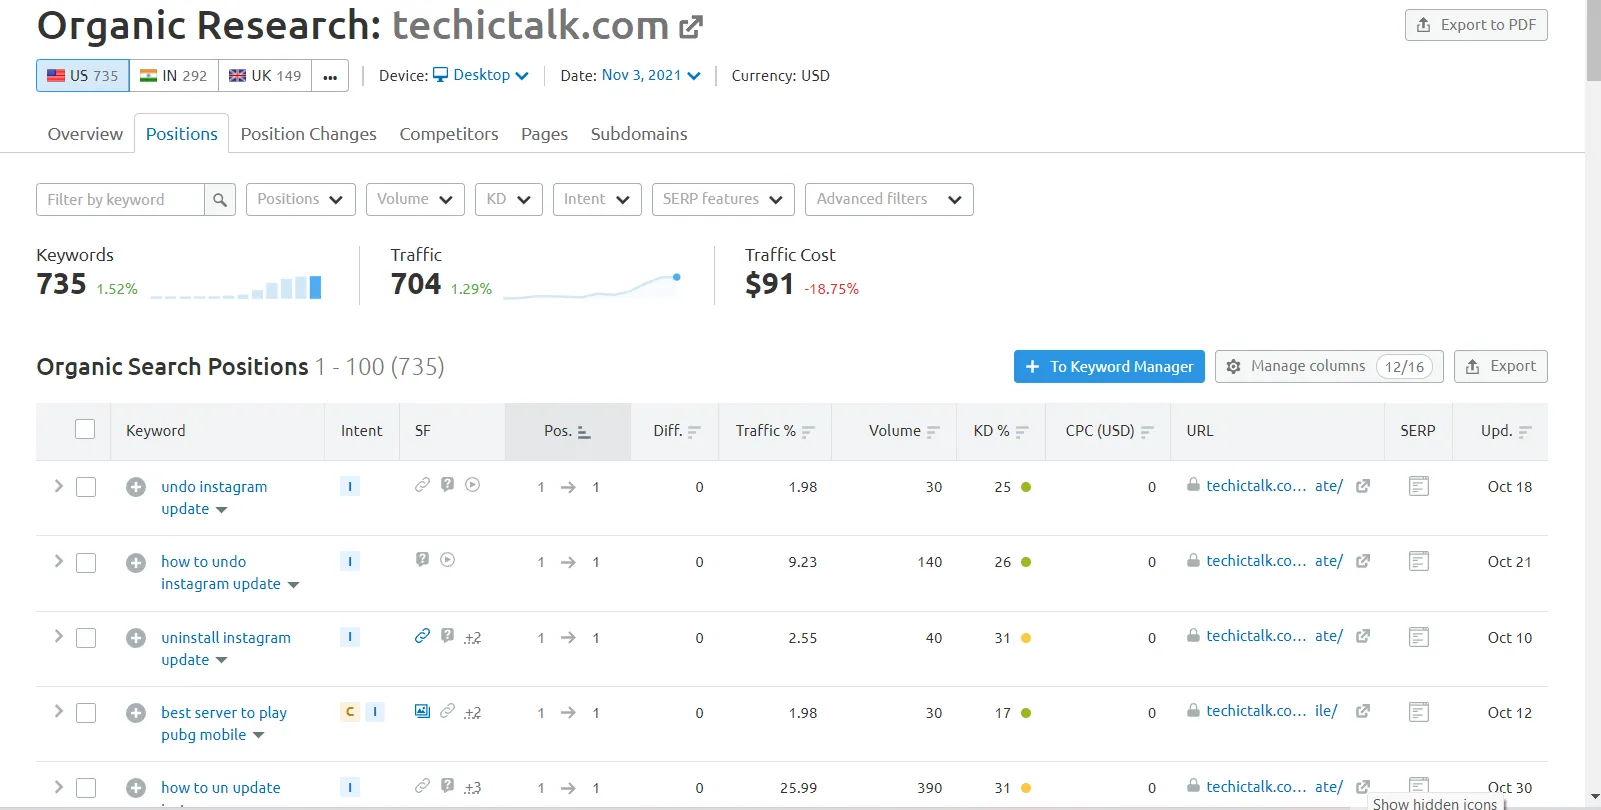The width and height of the screenshot is (1601, 810).
Task: Check the 'uninstall instagram update' row checkbox
Action: [x=86, y=638]
